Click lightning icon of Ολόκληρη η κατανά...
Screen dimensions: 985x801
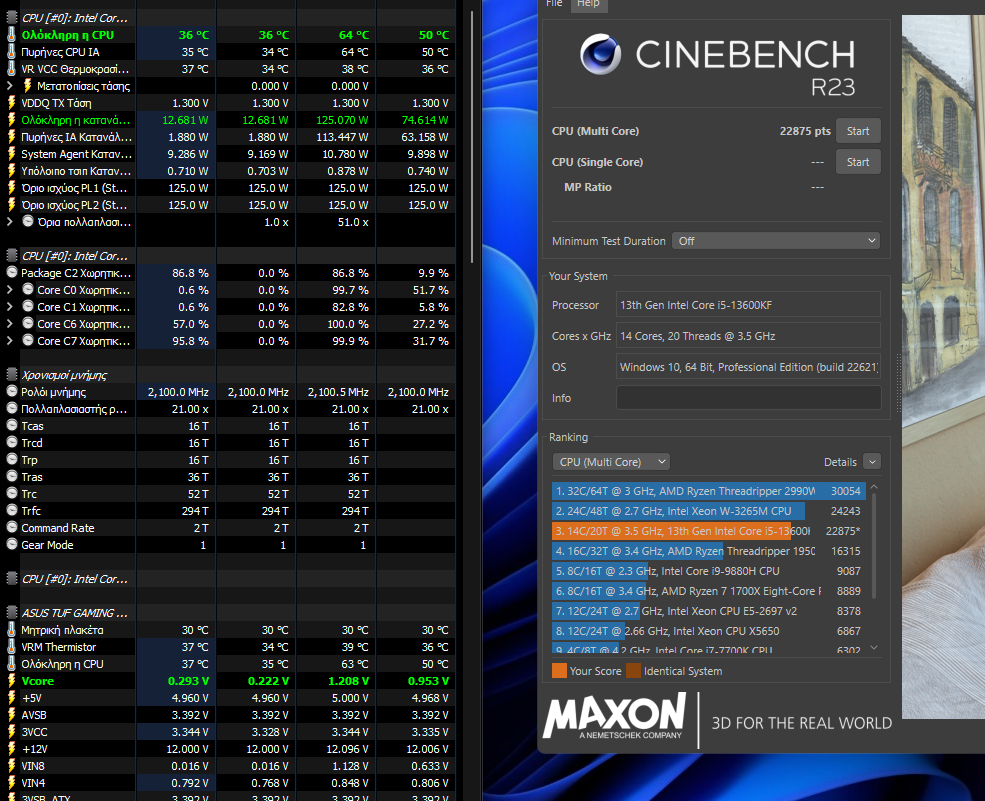[x=11, y=120]
